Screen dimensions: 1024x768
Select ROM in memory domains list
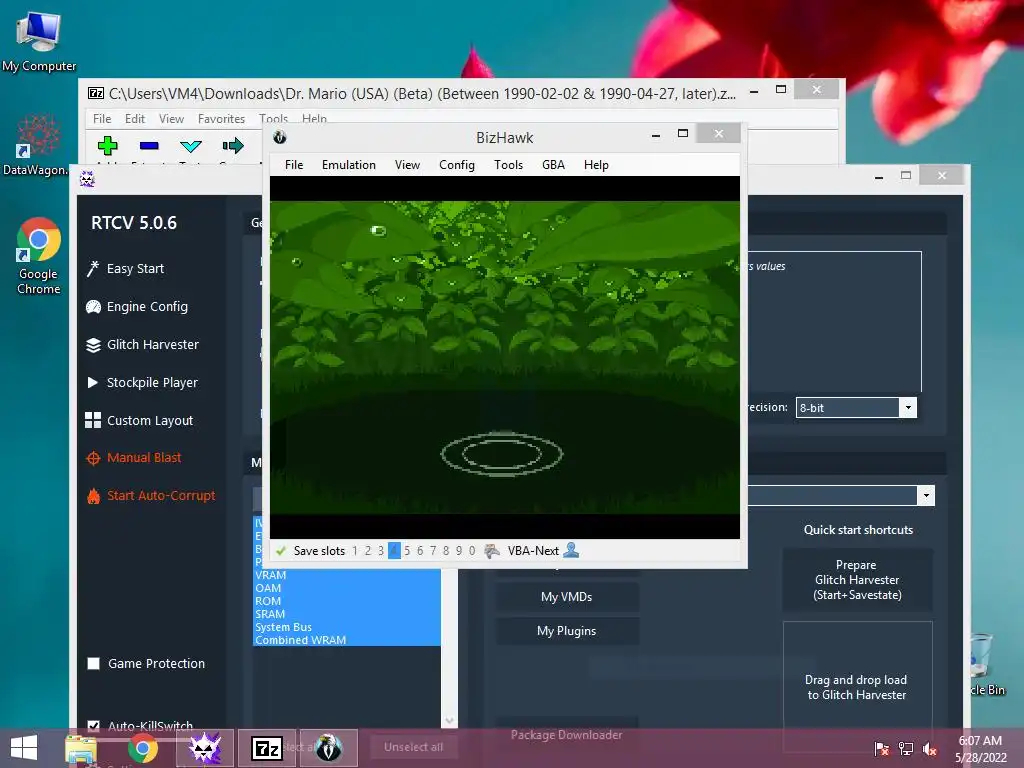coord(347,601)
